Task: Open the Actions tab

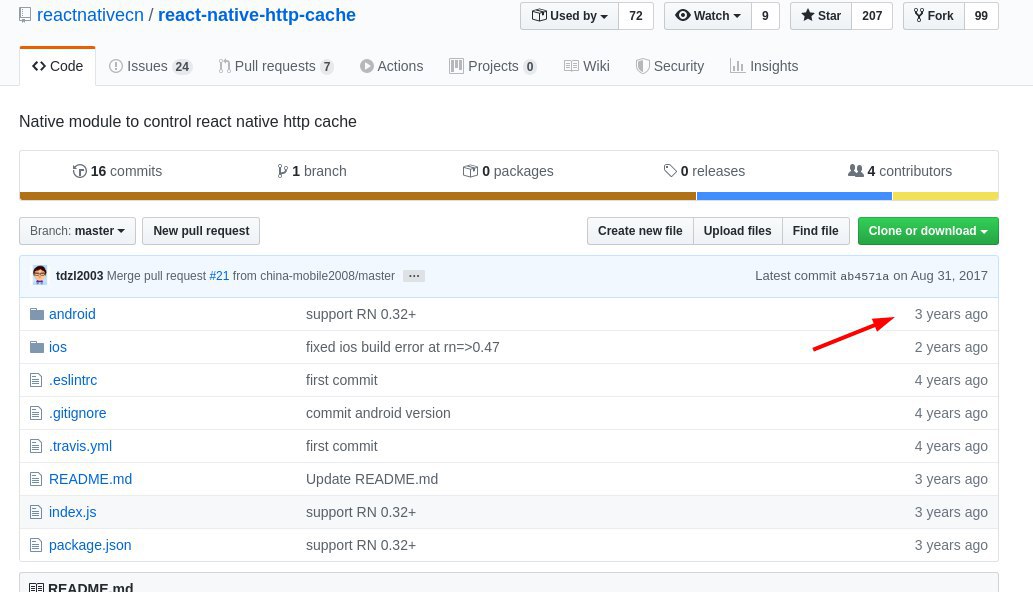Action: coord(391,66)
